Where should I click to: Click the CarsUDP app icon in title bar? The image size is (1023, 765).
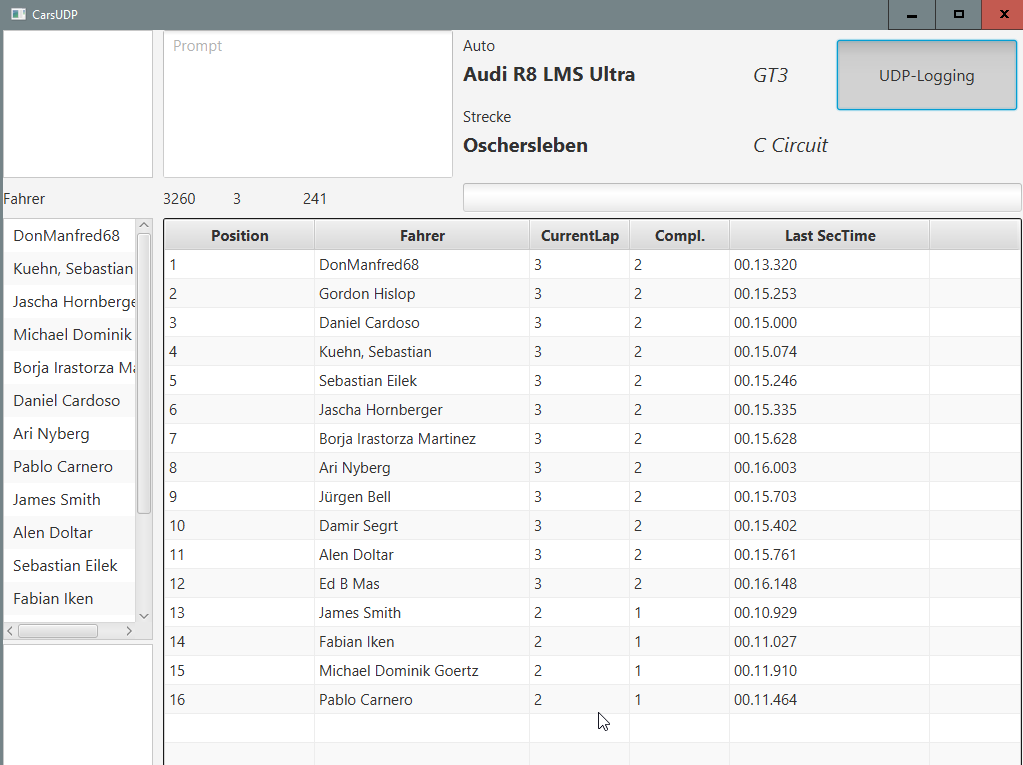[x=18, y=14]
